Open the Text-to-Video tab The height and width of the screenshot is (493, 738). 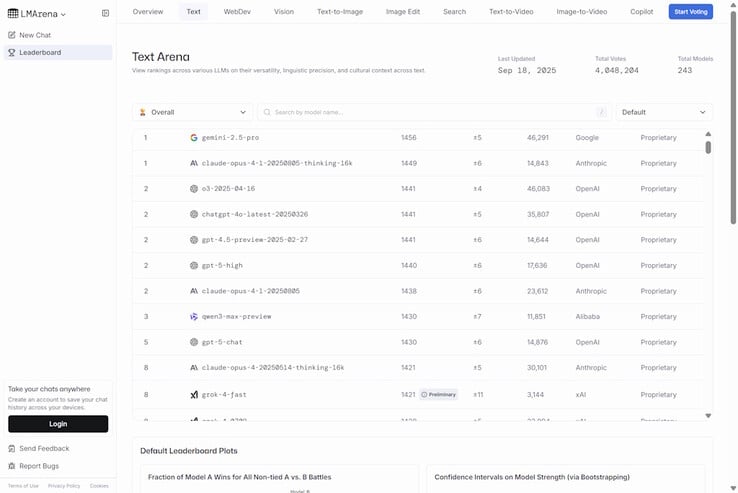pos(511,11)
